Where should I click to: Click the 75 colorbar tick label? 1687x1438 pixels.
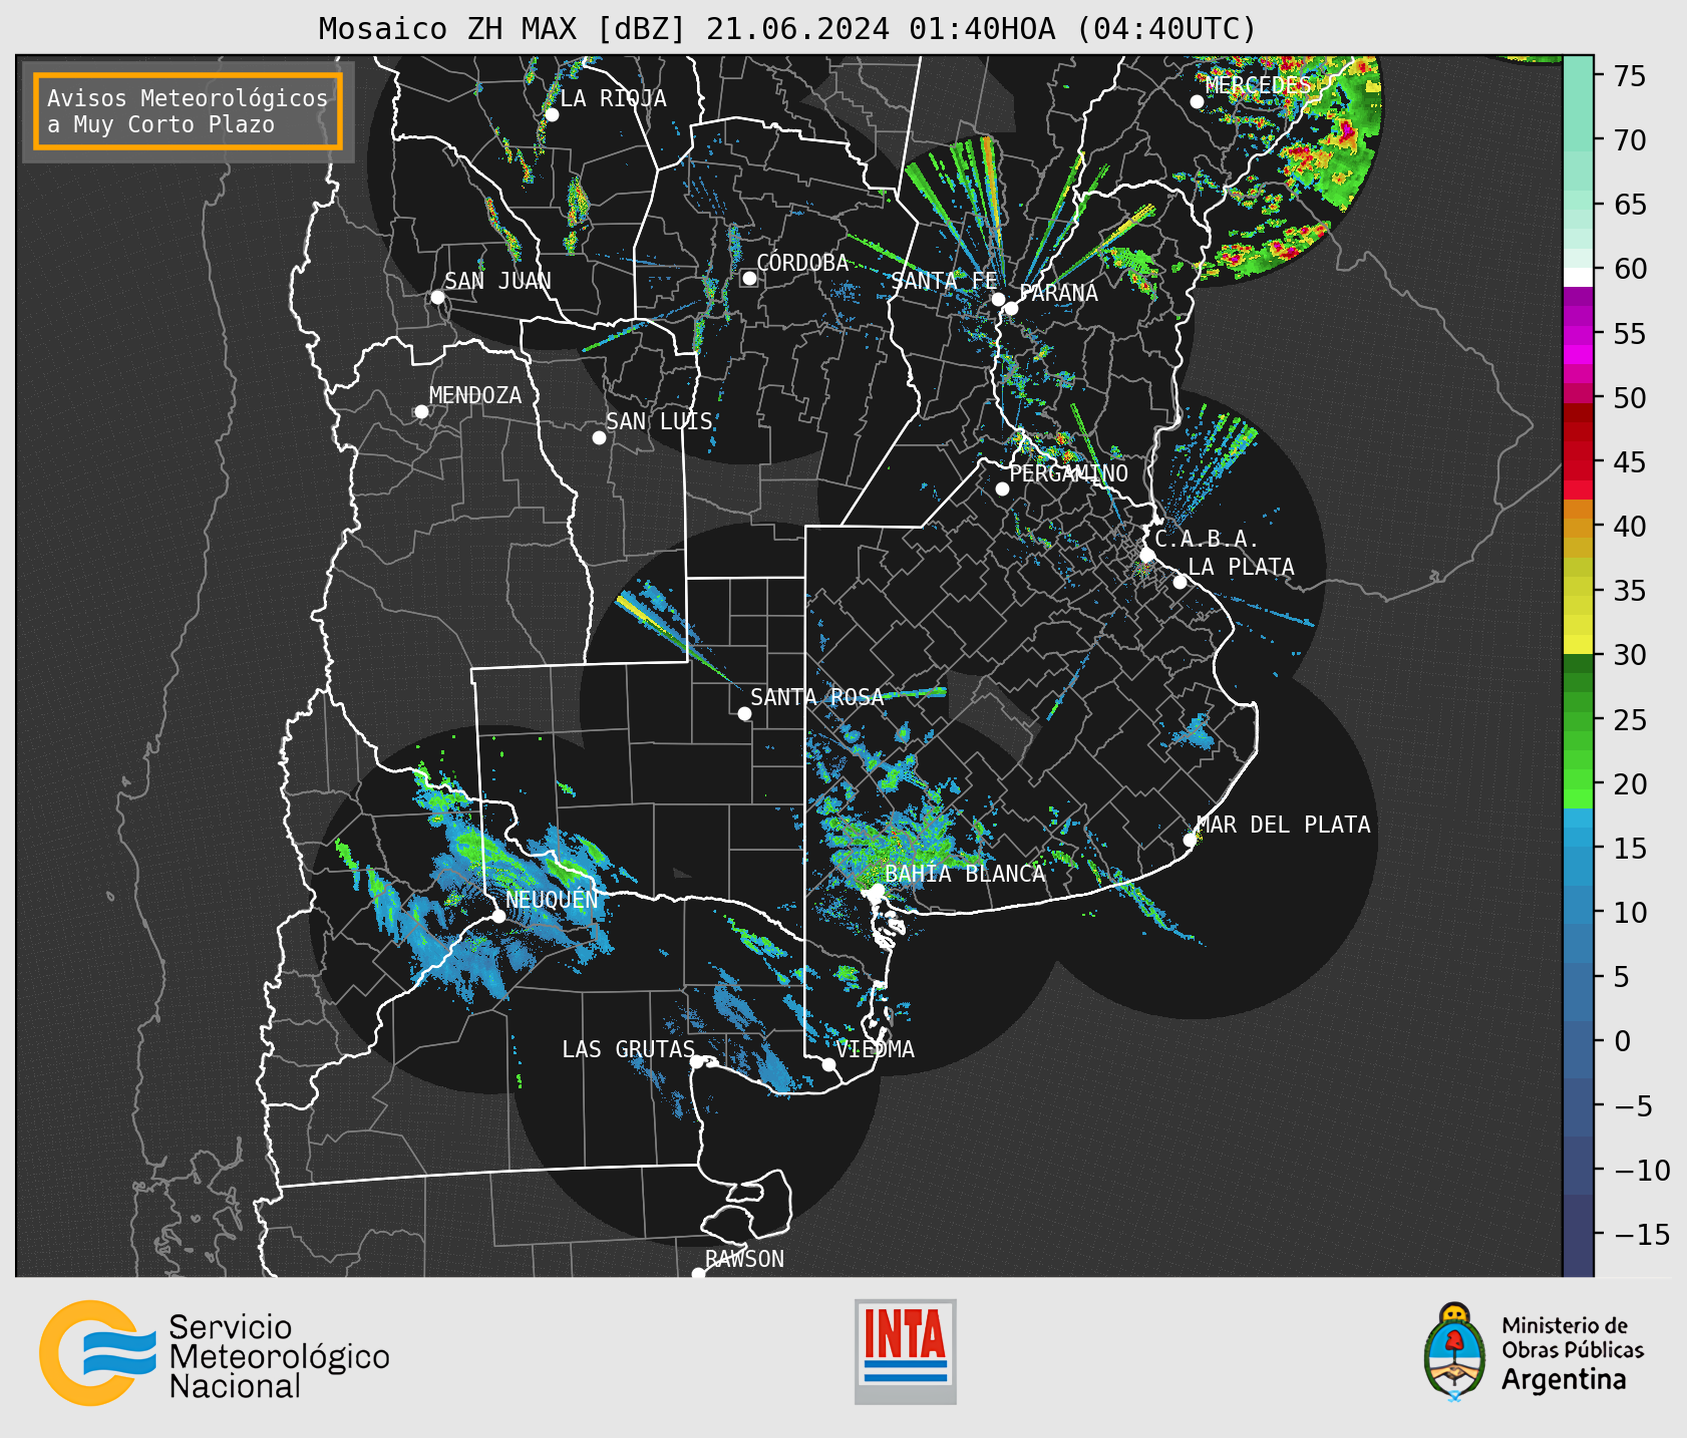[1628, 76]
